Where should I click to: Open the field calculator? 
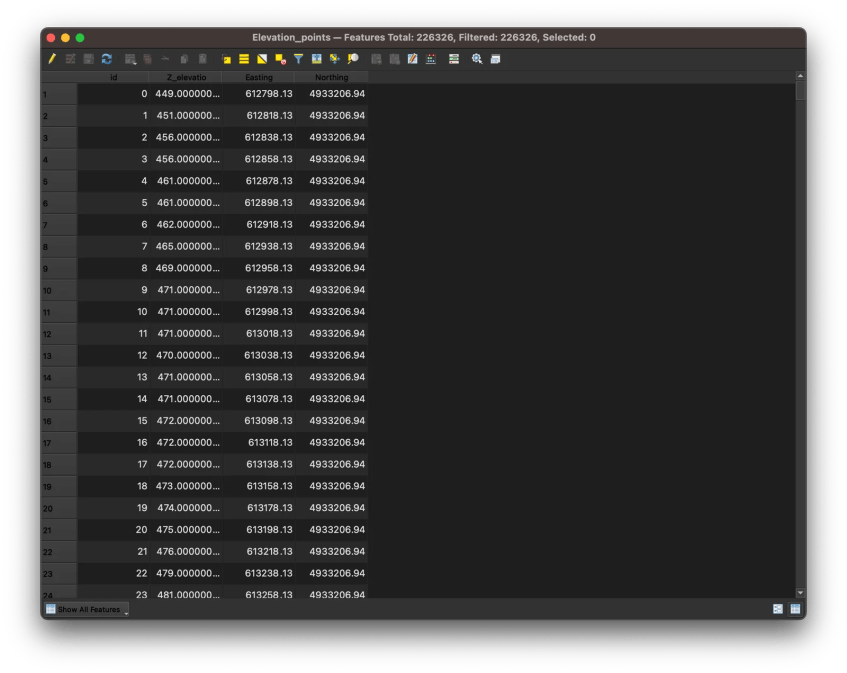click(x=431, y=59)
